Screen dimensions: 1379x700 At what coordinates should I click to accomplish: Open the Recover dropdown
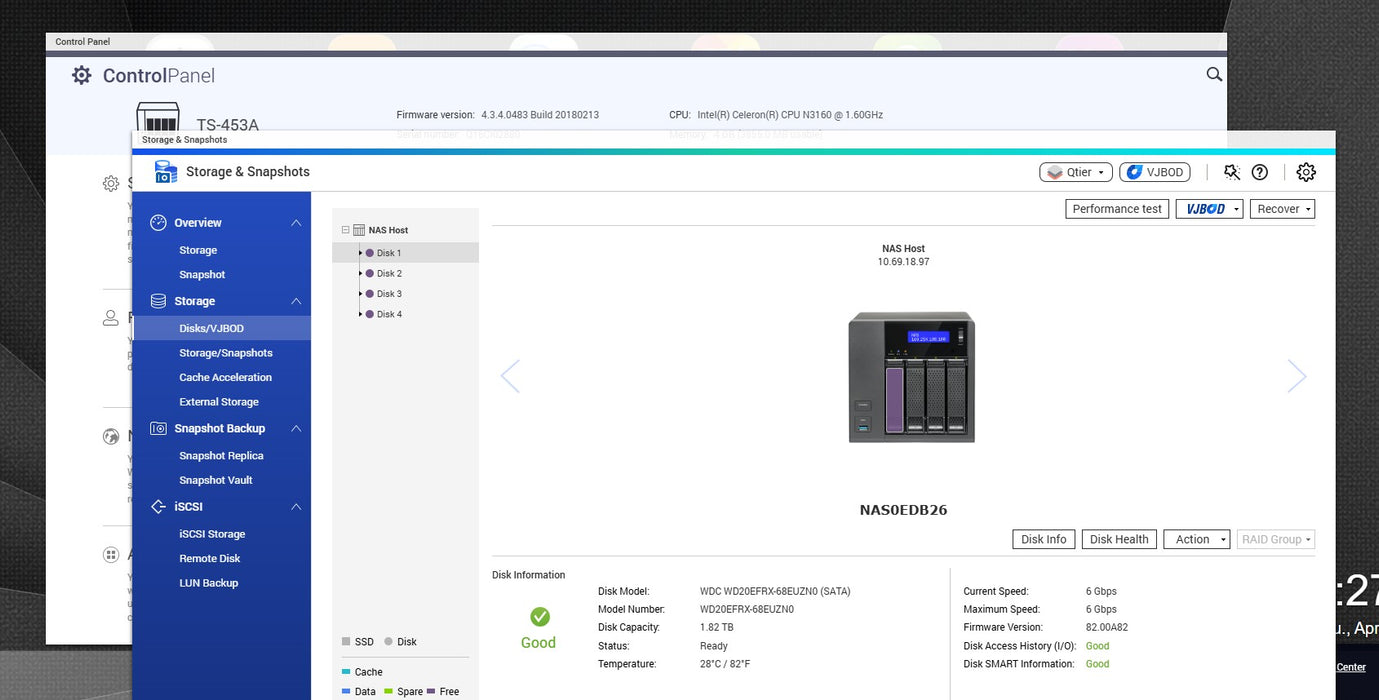1282,209
